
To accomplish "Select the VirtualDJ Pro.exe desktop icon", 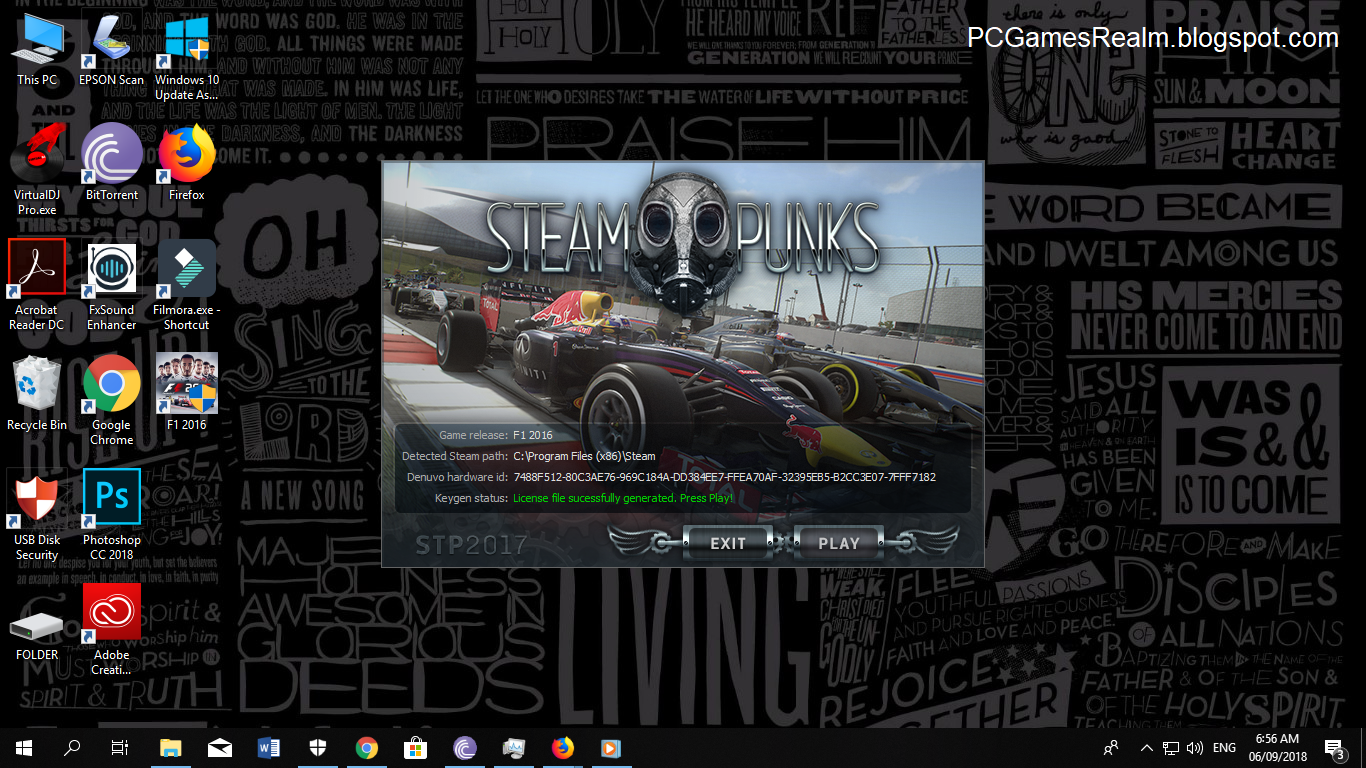I will (x=37, y=168).
